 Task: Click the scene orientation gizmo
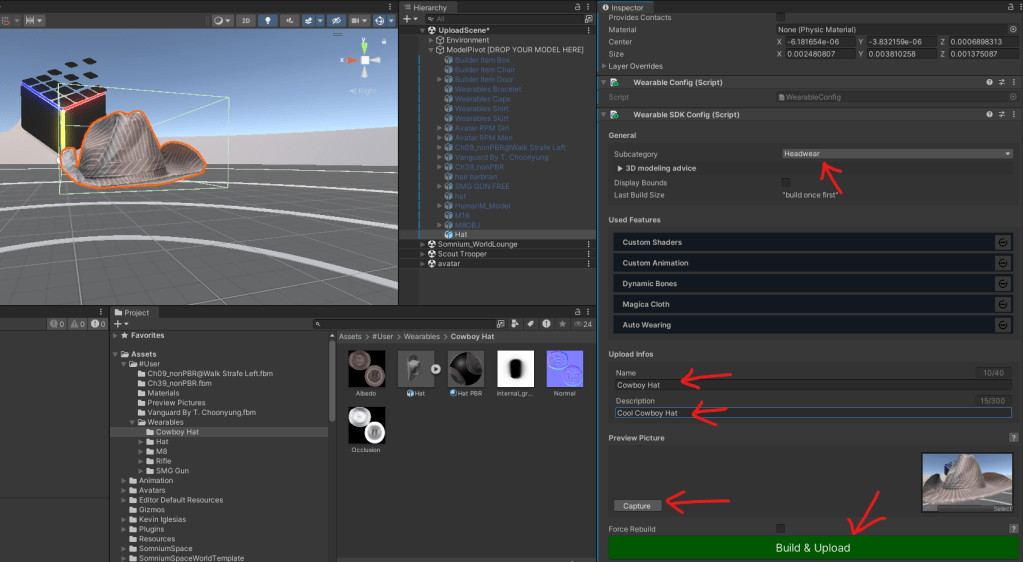click(366, 61)
